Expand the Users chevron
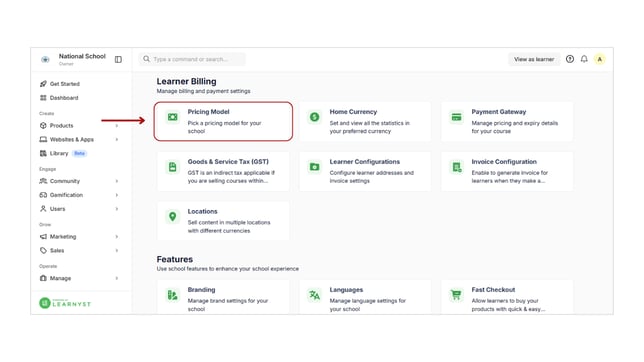This screenshot has height=362, width=644. point(117,209)
